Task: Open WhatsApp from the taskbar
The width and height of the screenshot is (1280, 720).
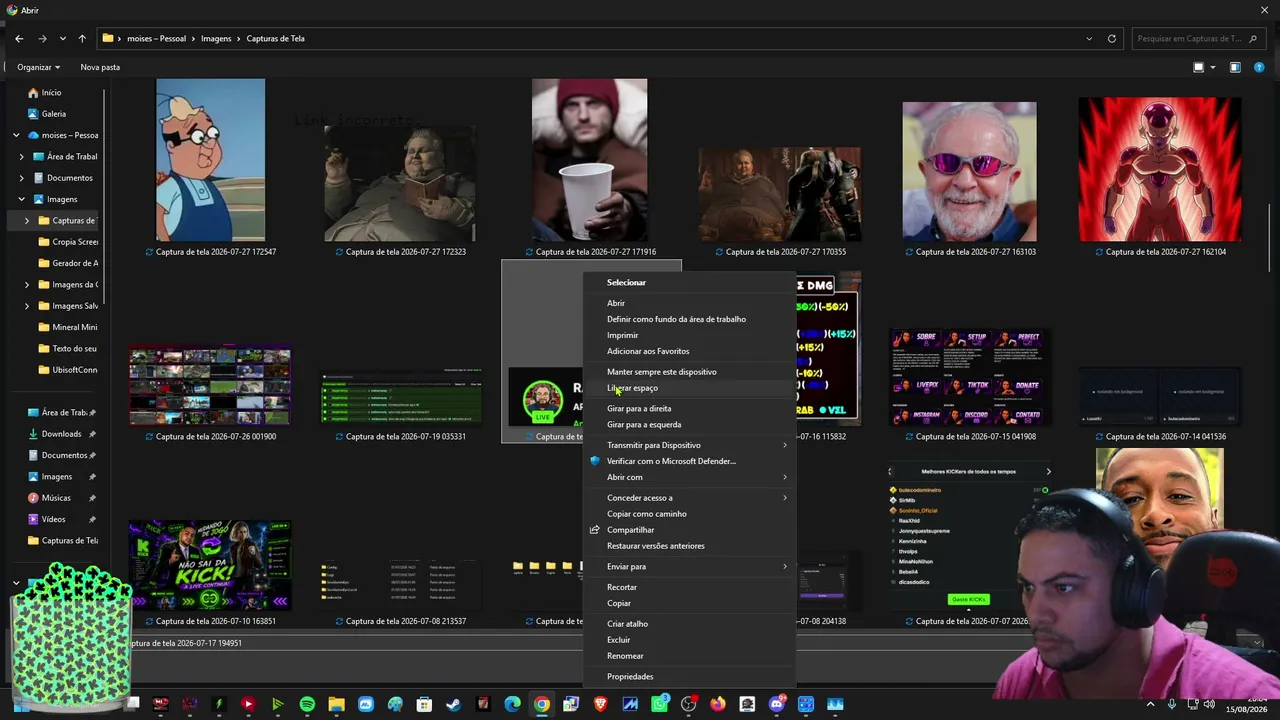Action: [659, 704]
